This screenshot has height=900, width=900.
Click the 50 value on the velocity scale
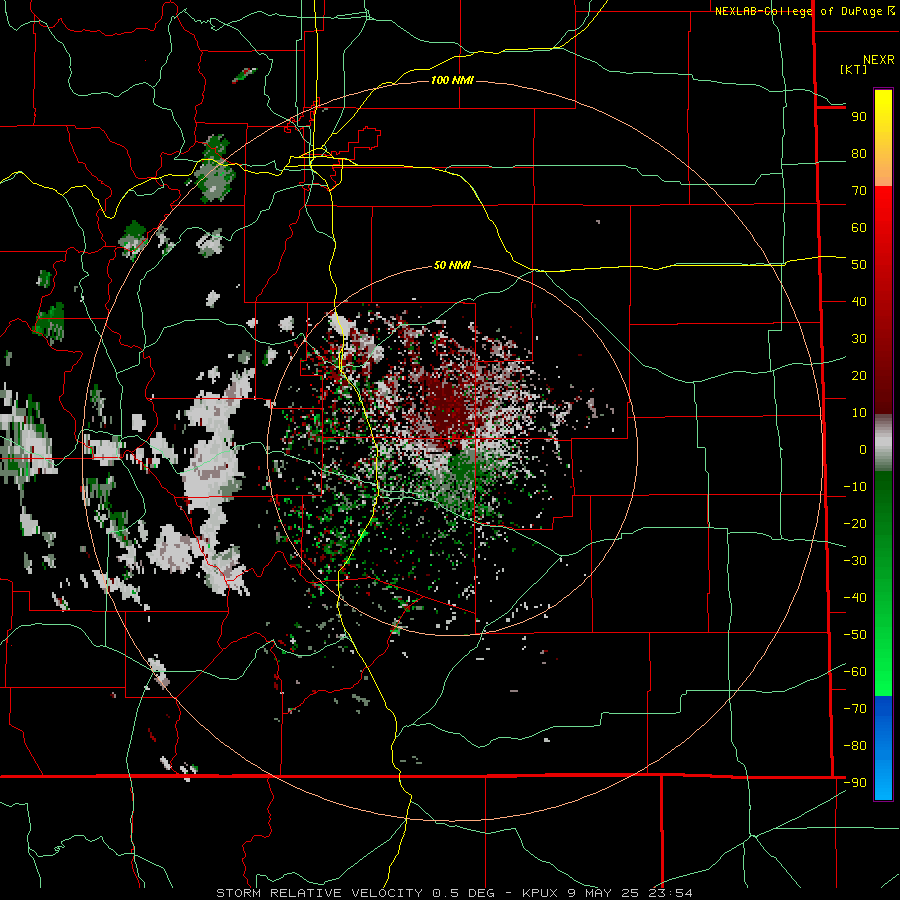tap(859, 265)
